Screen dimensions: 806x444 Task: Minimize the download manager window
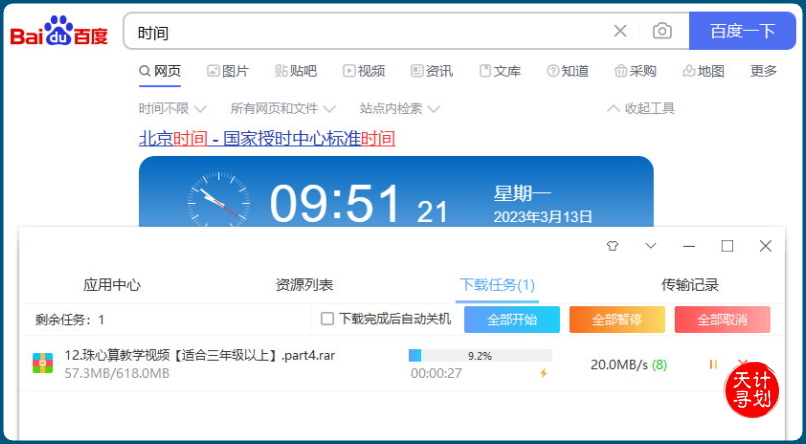(x=689, y=246)
